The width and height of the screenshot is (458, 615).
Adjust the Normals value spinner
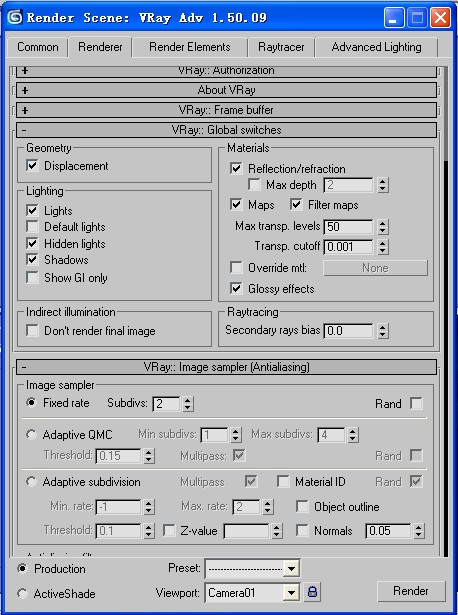point(419,531)
